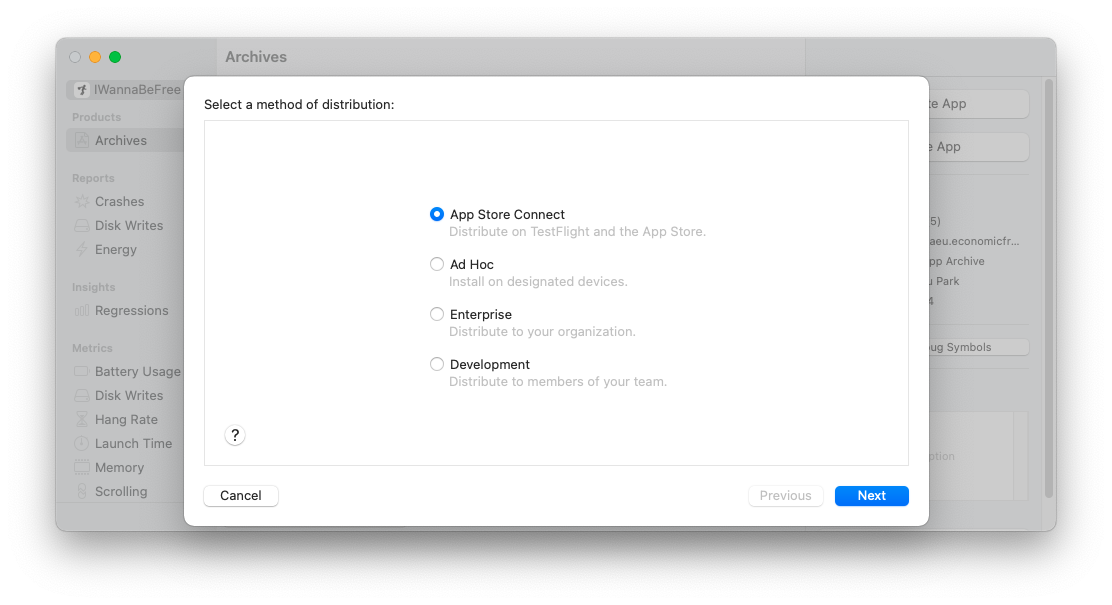Choose the Ad Hoc distribution option
This screenshot has height=605, width=1112.
tap(437, 264)
